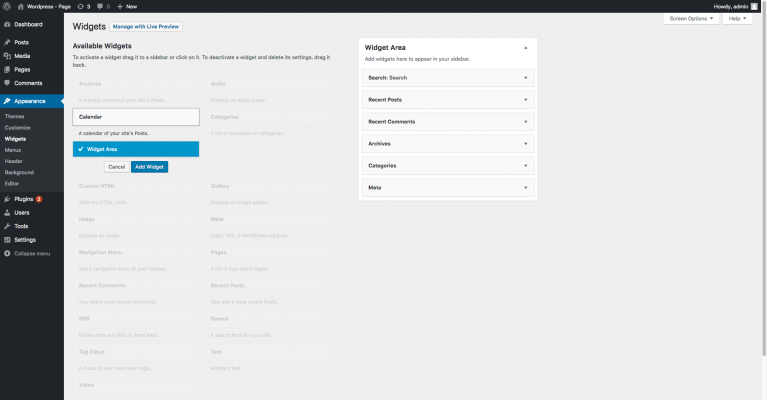This screenshot has height=400, width=767.
Task: Select Widgets submenu item
Action: [15, 139]
